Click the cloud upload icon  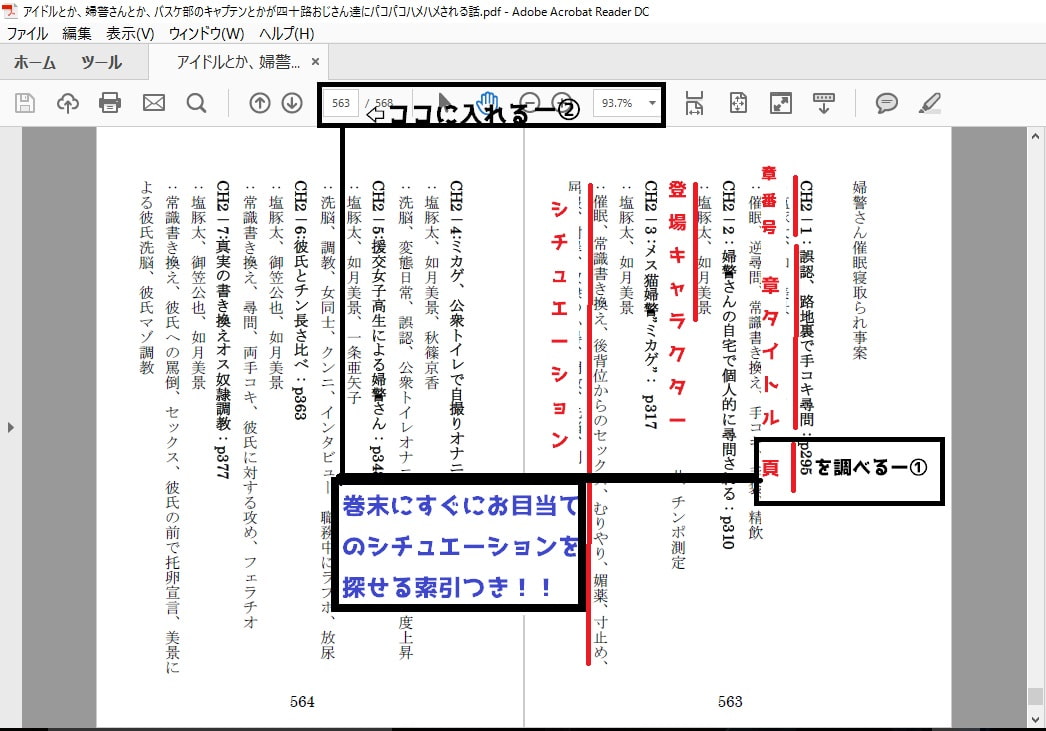[x=67, y=103]
